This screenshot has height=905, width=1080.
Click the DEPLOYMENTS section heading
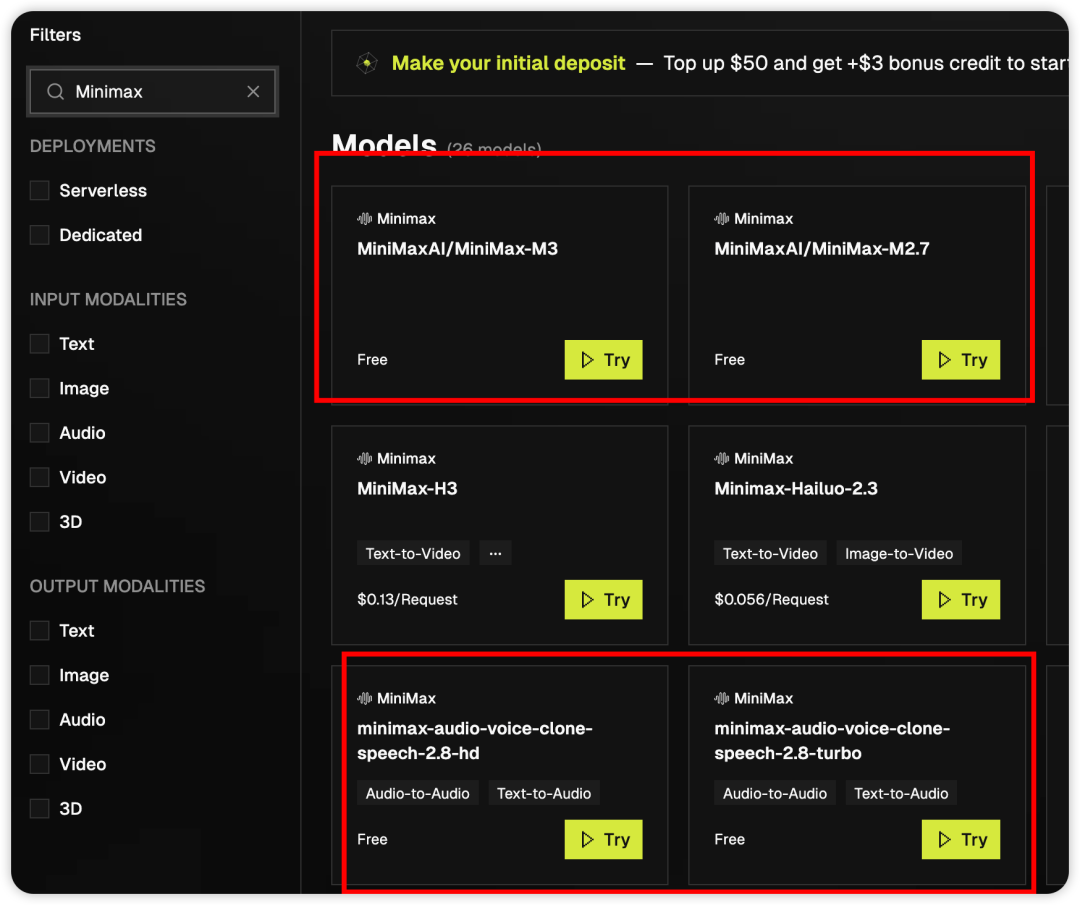(x=92, y=146)
